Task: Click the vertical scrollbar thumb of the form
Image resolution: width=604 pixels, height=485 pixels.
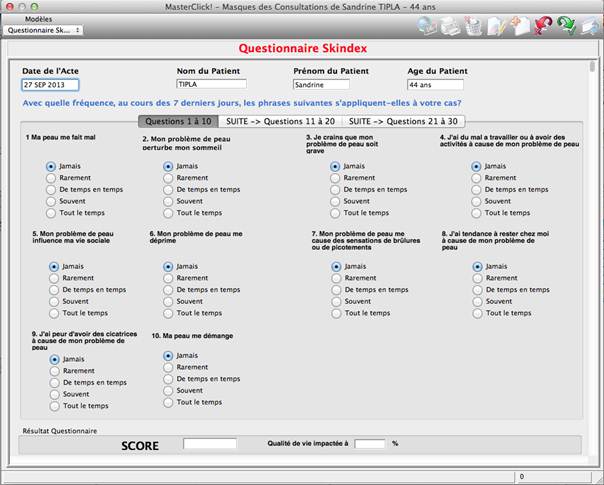Action: click(x=592, y=66)
